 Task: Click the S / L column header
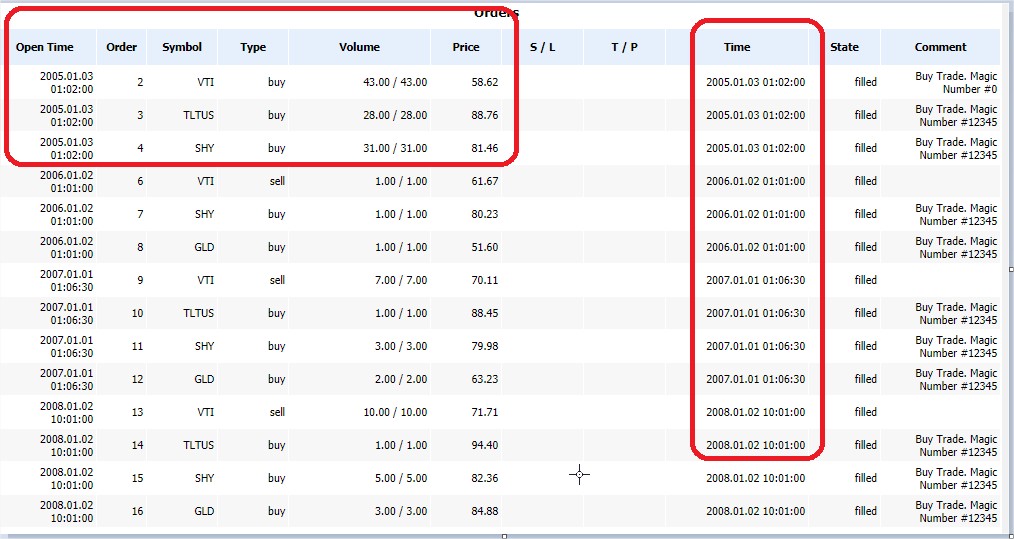542,47
